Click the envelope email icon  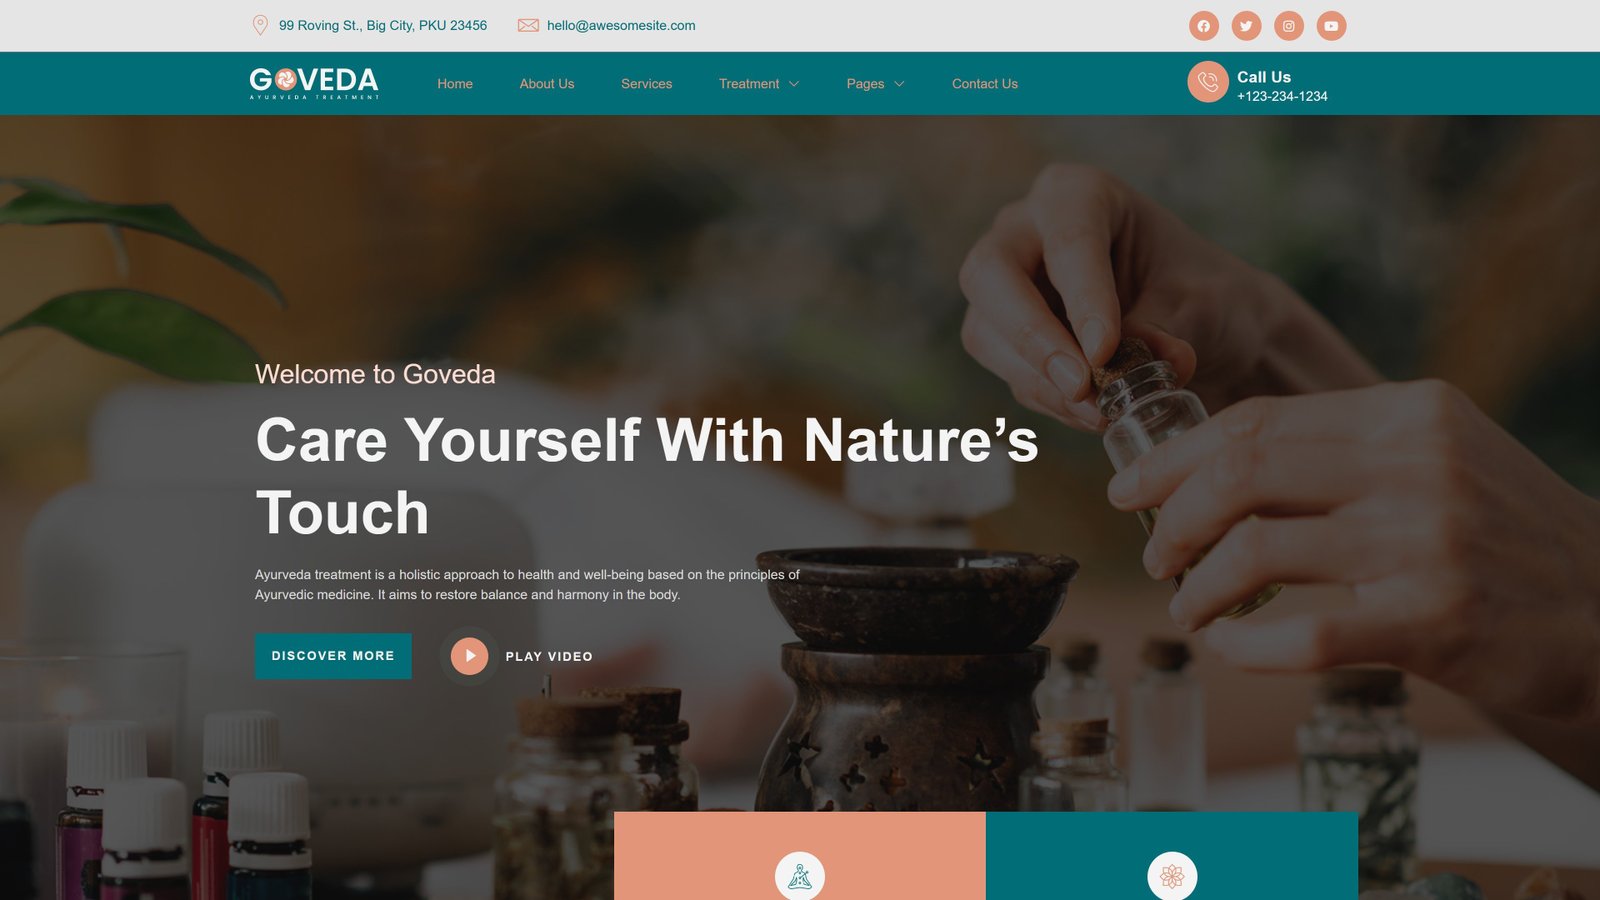[528, 25]
